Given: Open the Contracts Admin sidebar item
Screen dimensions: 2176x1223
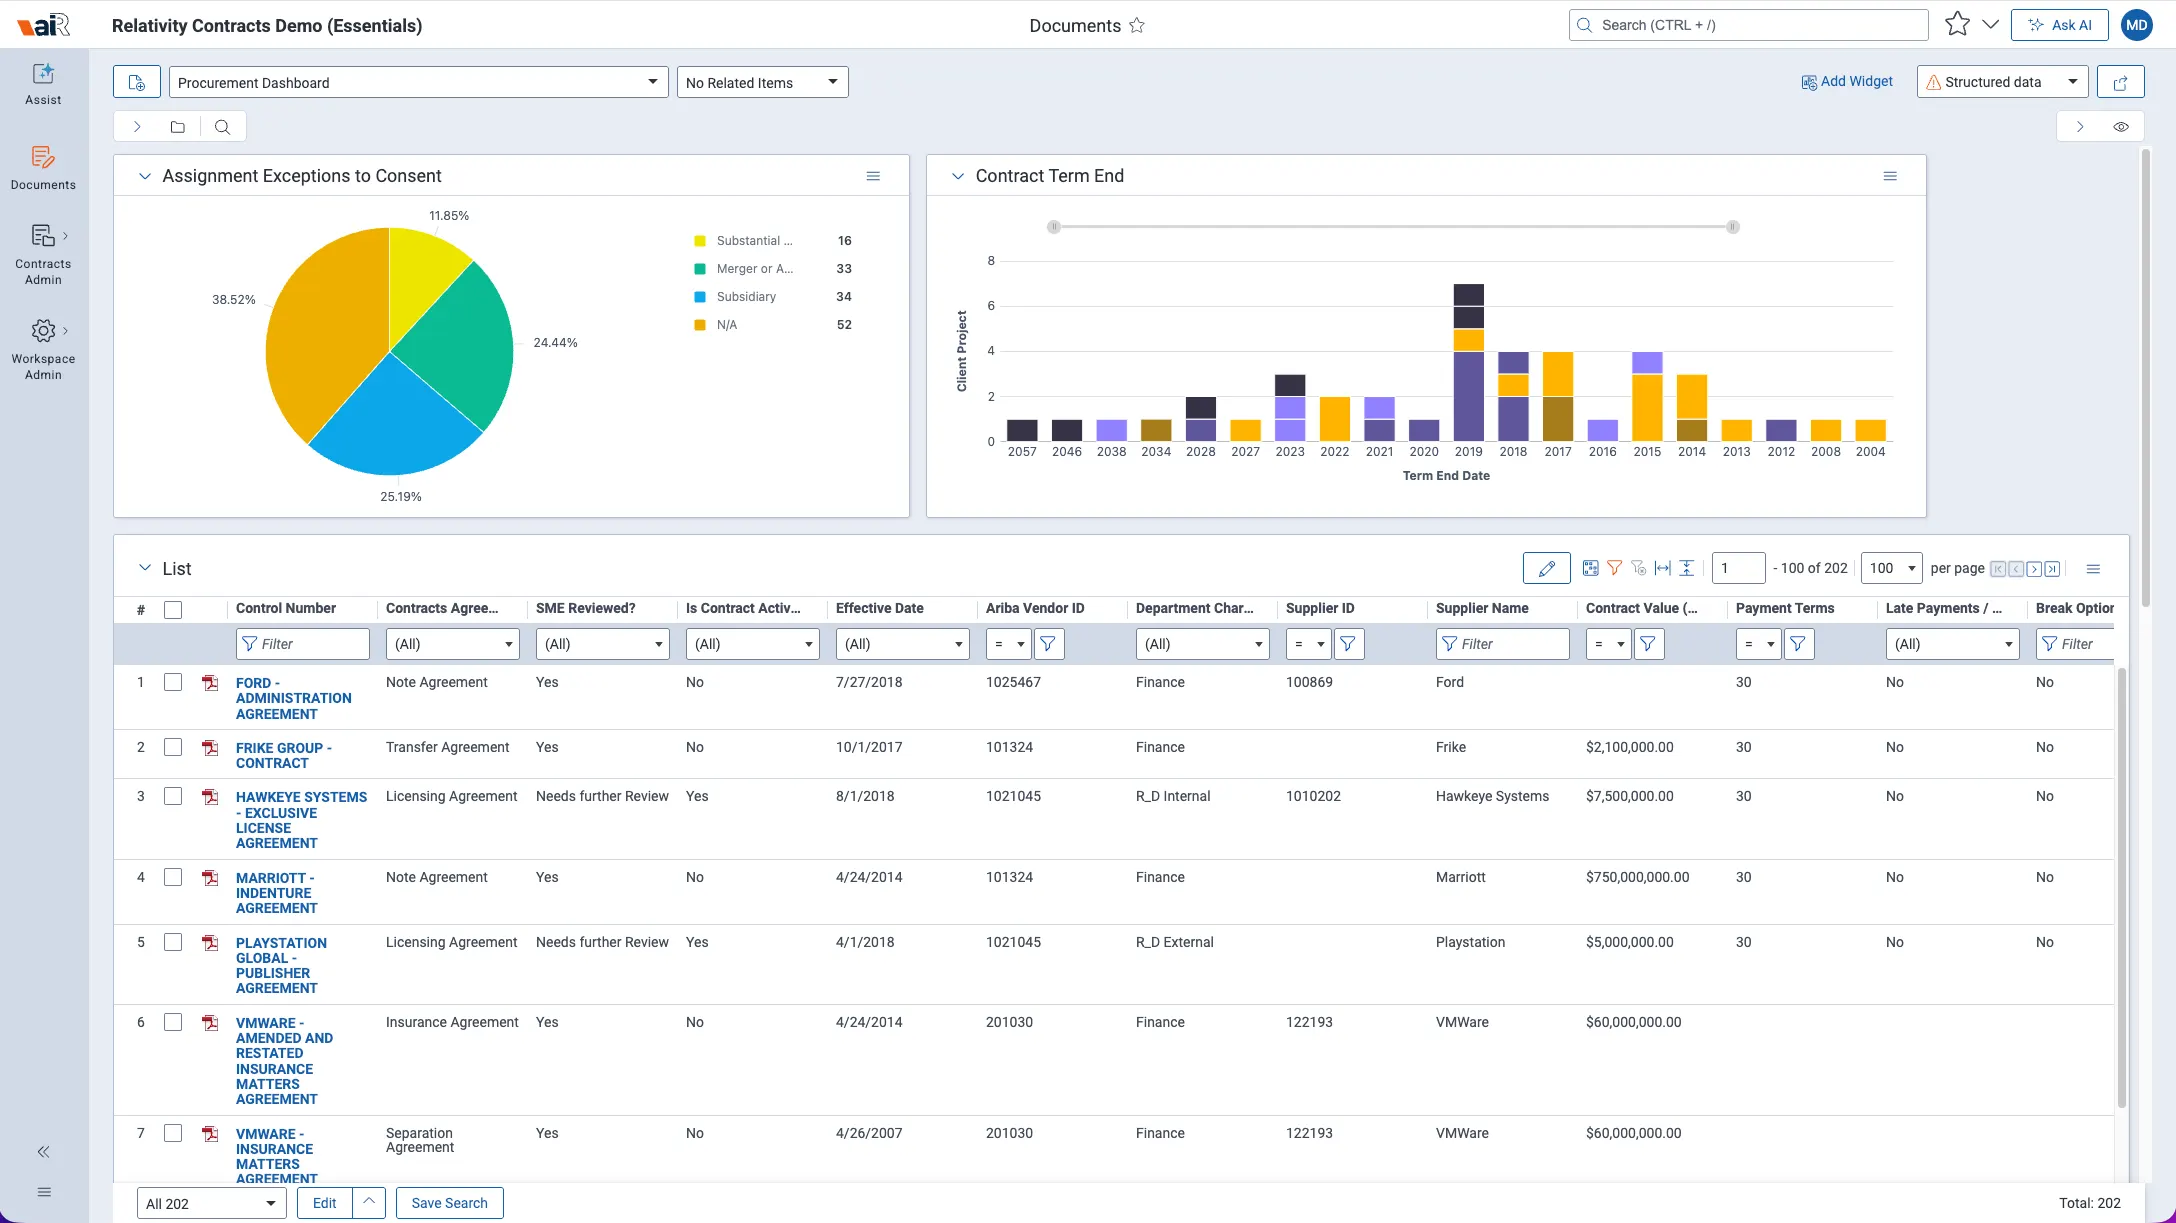Looking at the screenshot, I should point(43,255).
